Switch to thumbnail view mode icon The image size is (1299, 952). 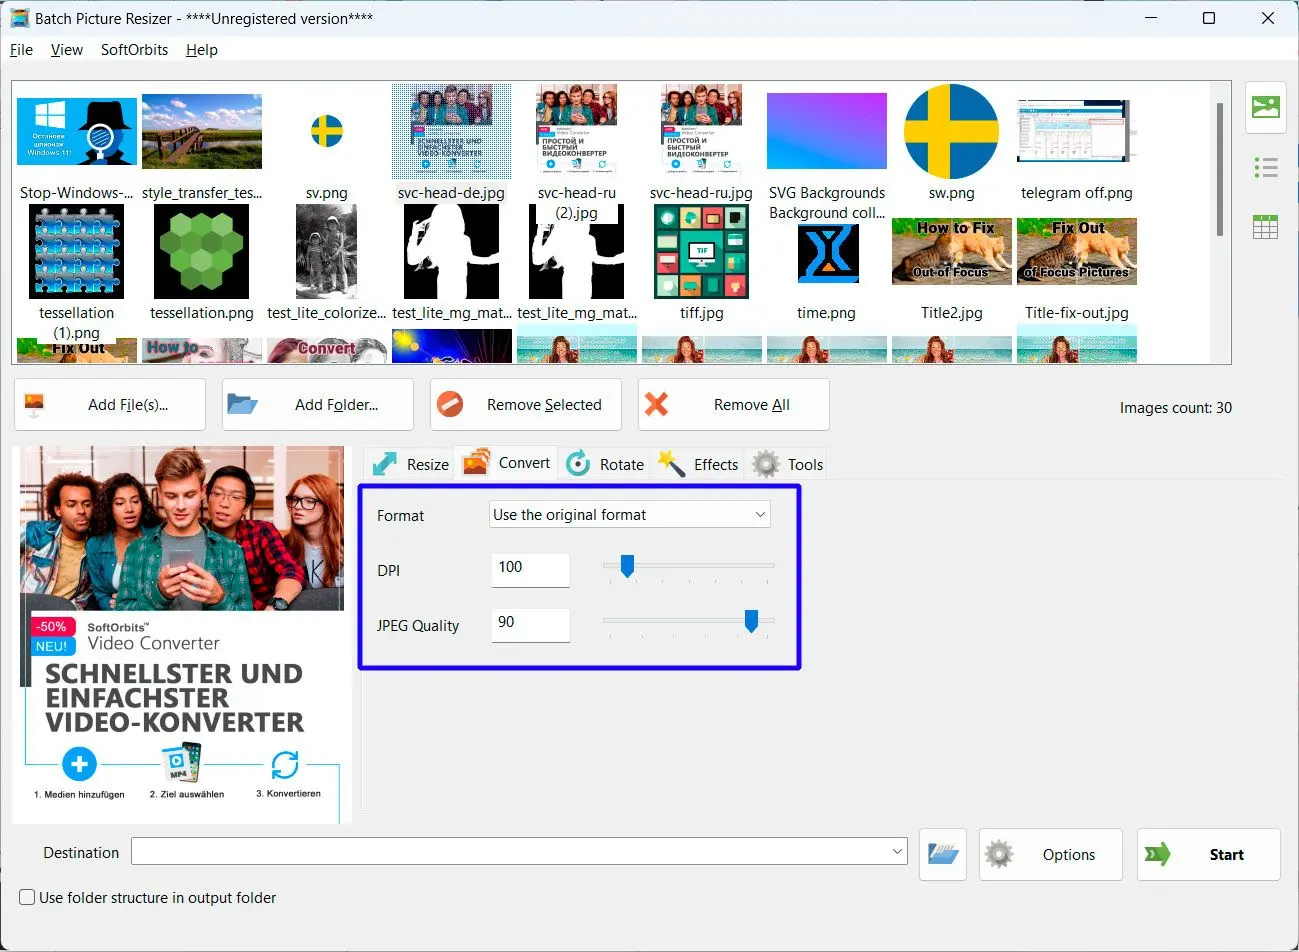[x=1265, y=106]
